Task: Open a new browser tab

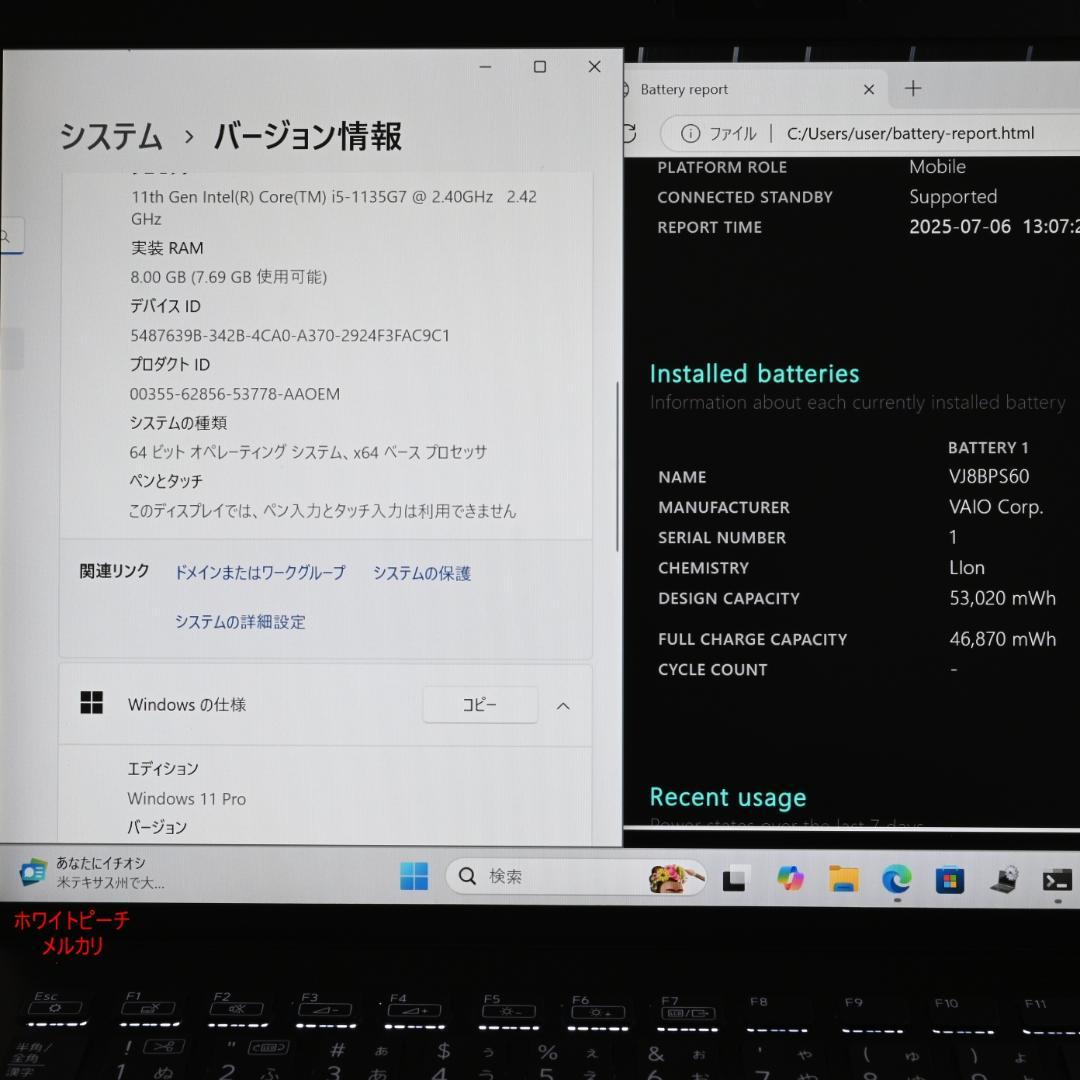Action: [x=912, y=89]
